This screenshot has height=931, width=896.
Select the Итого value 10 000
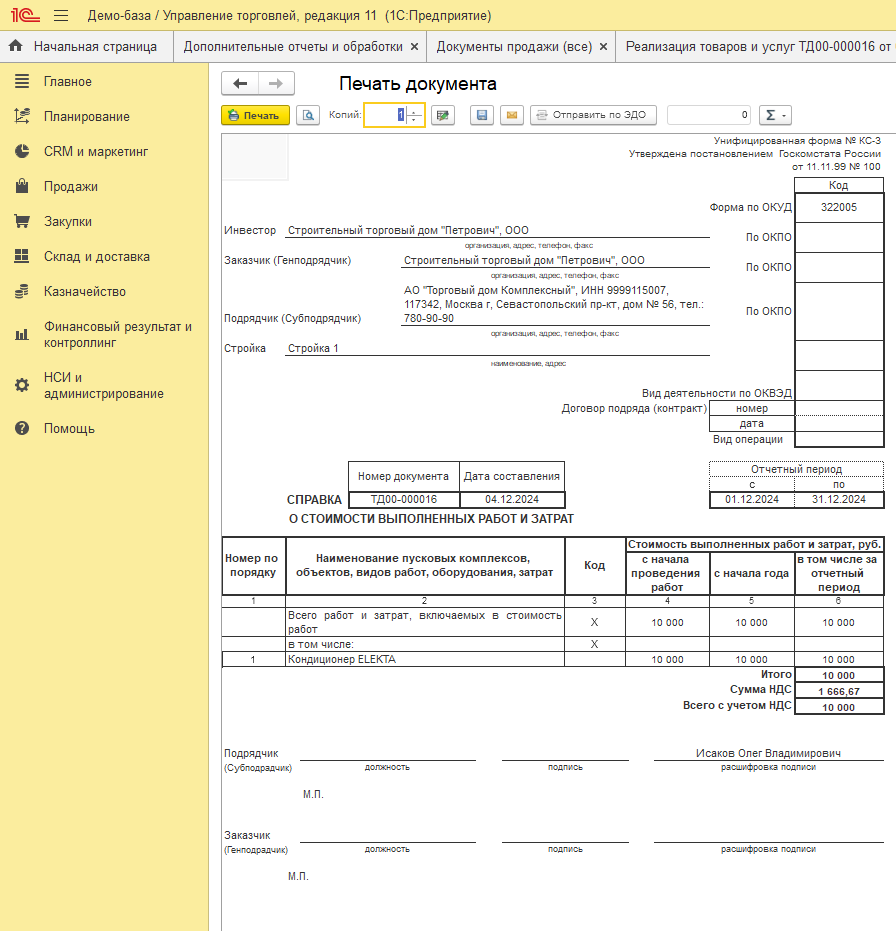(x=838, y=675)
